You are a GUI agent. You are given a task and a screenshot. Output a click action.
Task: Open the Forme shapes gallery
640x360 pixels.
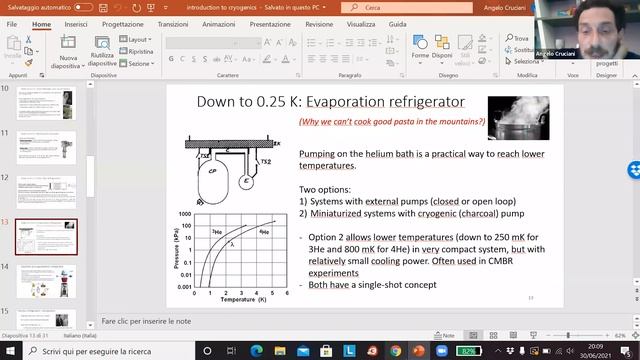420,49
